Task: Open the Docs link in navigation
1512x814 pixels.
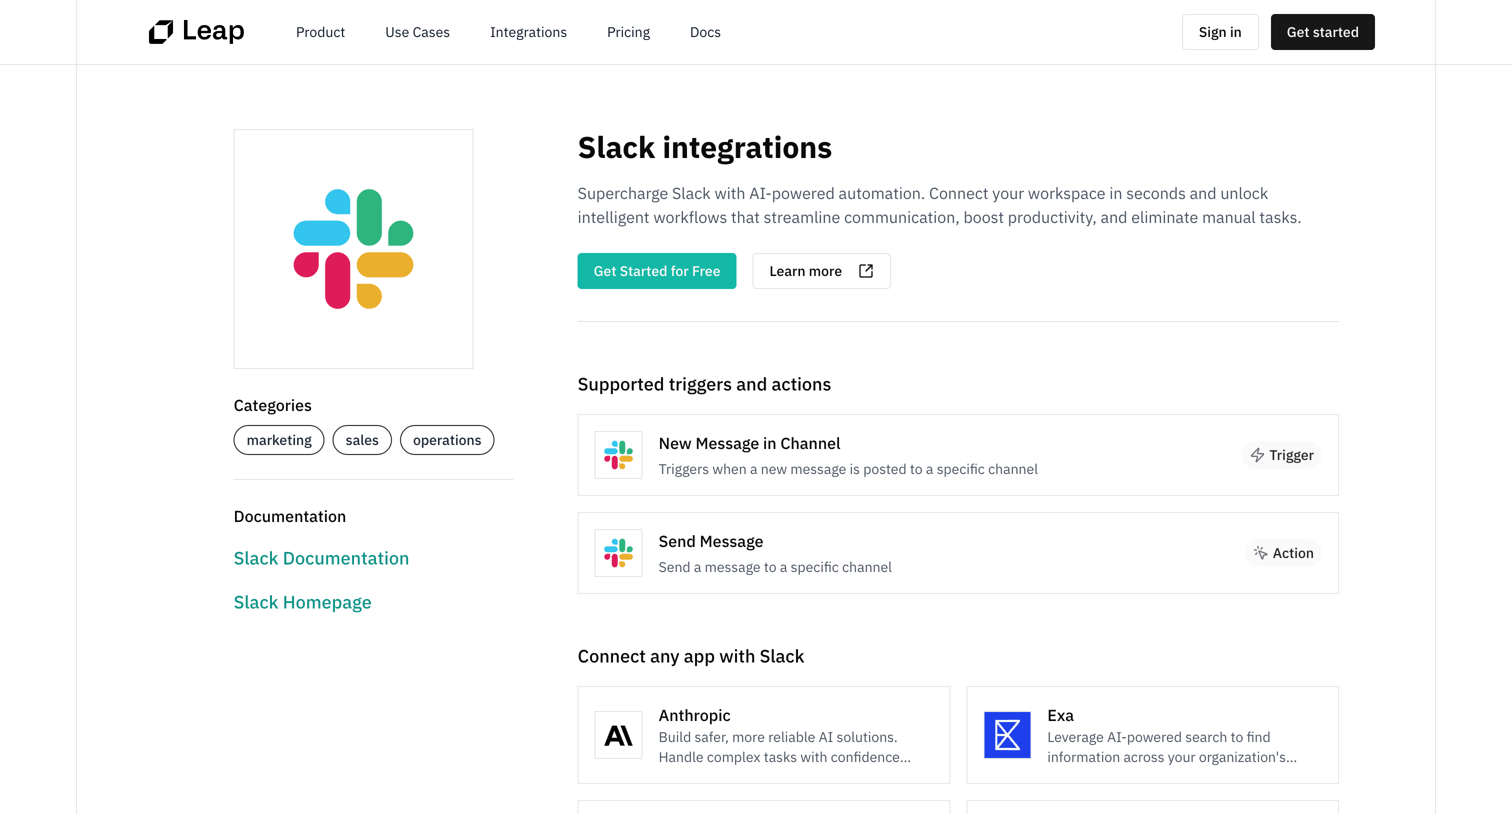Action: (705, 32)
